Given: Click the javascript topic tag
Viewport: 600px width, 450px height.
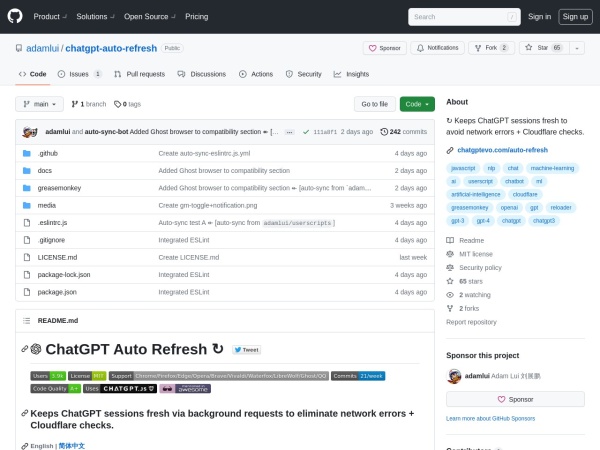Looking at the screenshot, I should pos(463,168).
